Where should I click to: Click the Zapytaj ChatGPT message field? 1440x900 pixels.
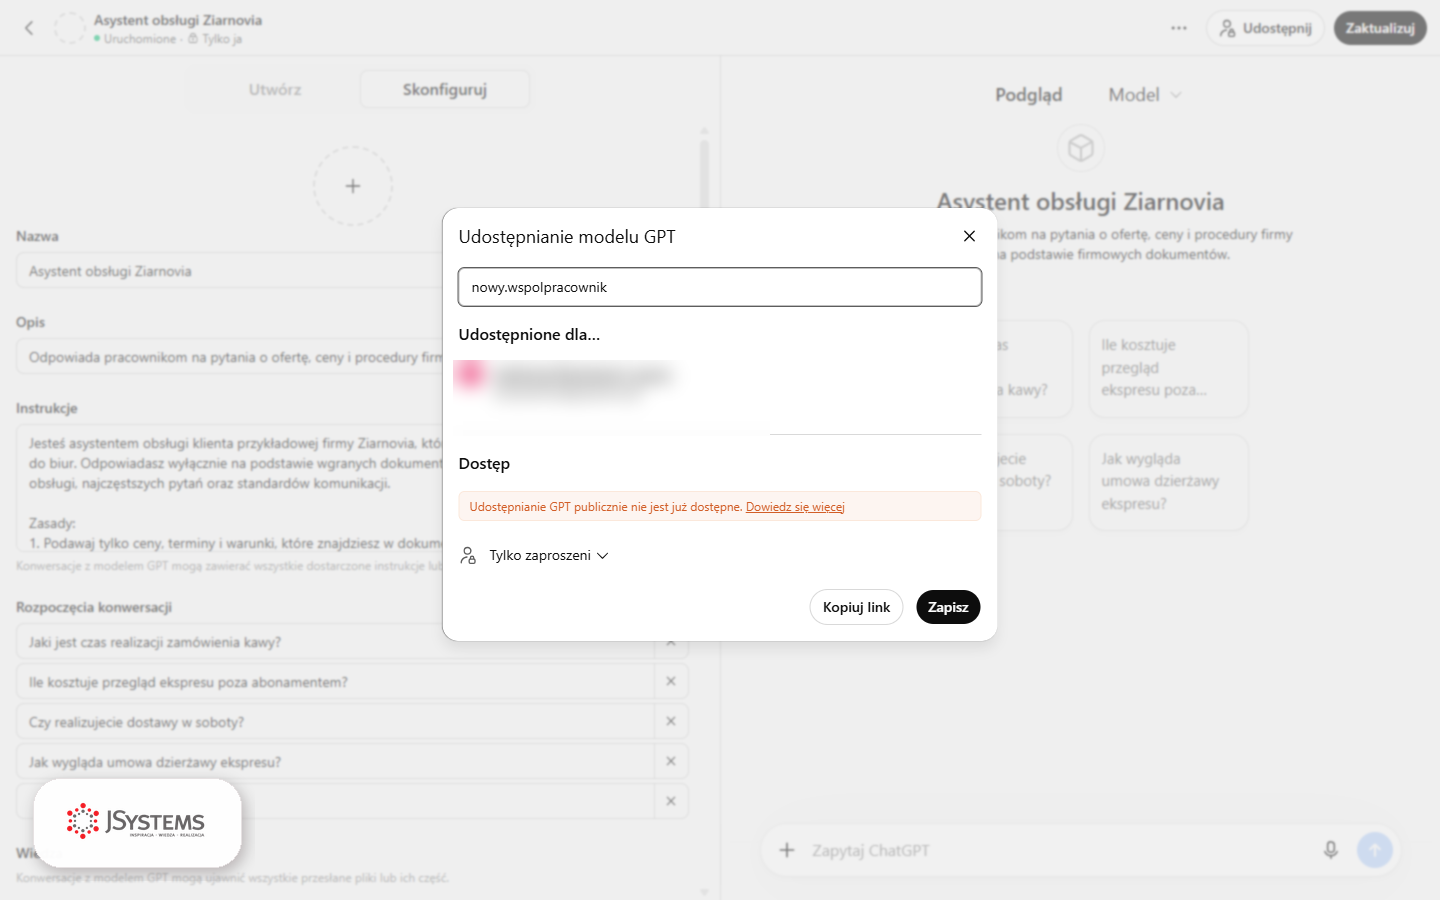click(1060, 850)
